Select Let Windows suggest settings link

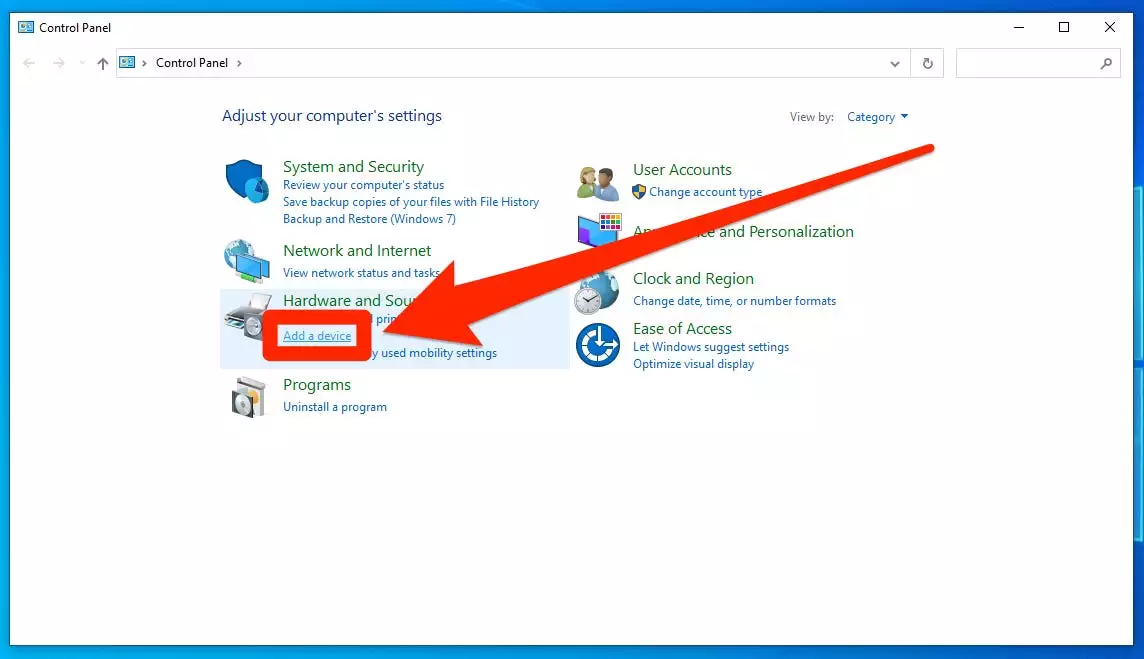click(710, 347)
